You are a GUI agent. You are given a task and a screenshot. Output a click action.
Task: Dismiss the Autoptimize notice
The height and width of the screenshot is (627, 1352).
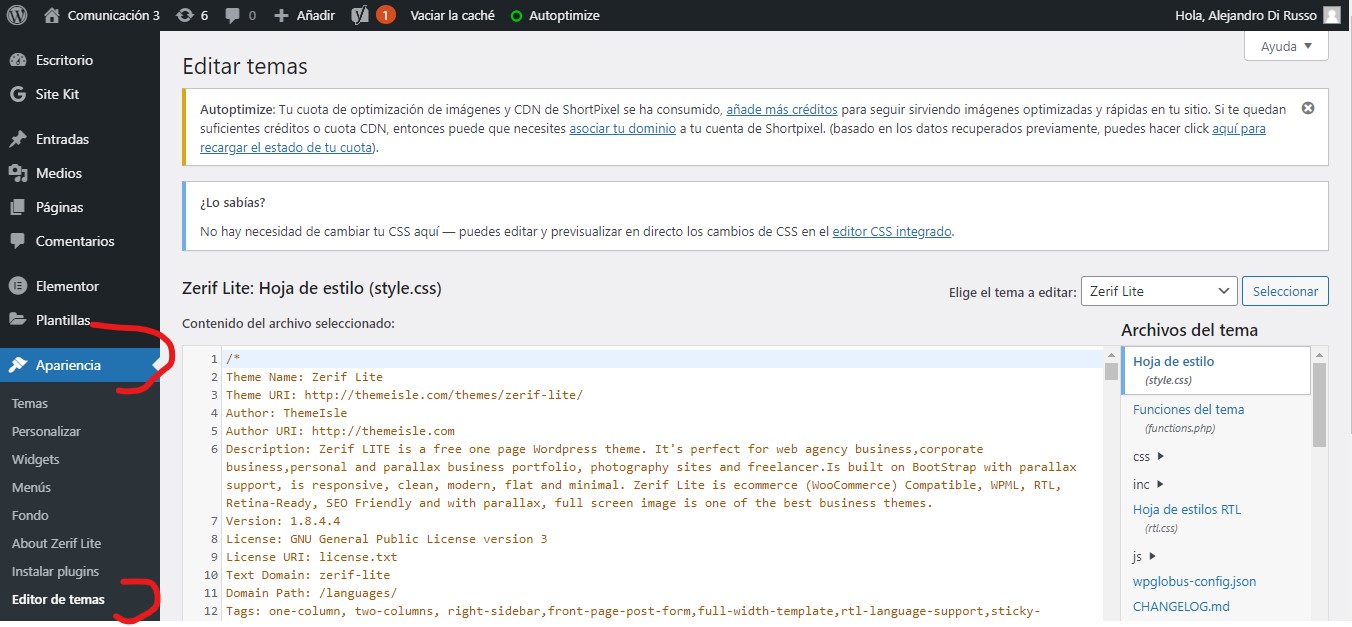click(1308, 108)
